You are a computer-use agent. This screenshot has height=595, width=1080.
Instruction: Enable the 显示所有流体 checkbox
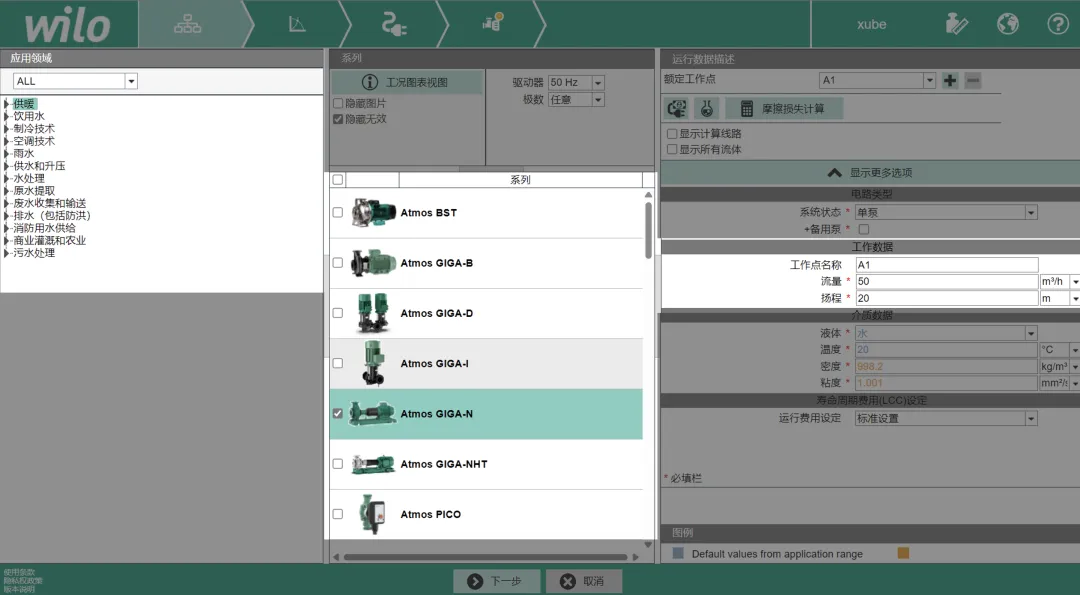click(672, 149)
